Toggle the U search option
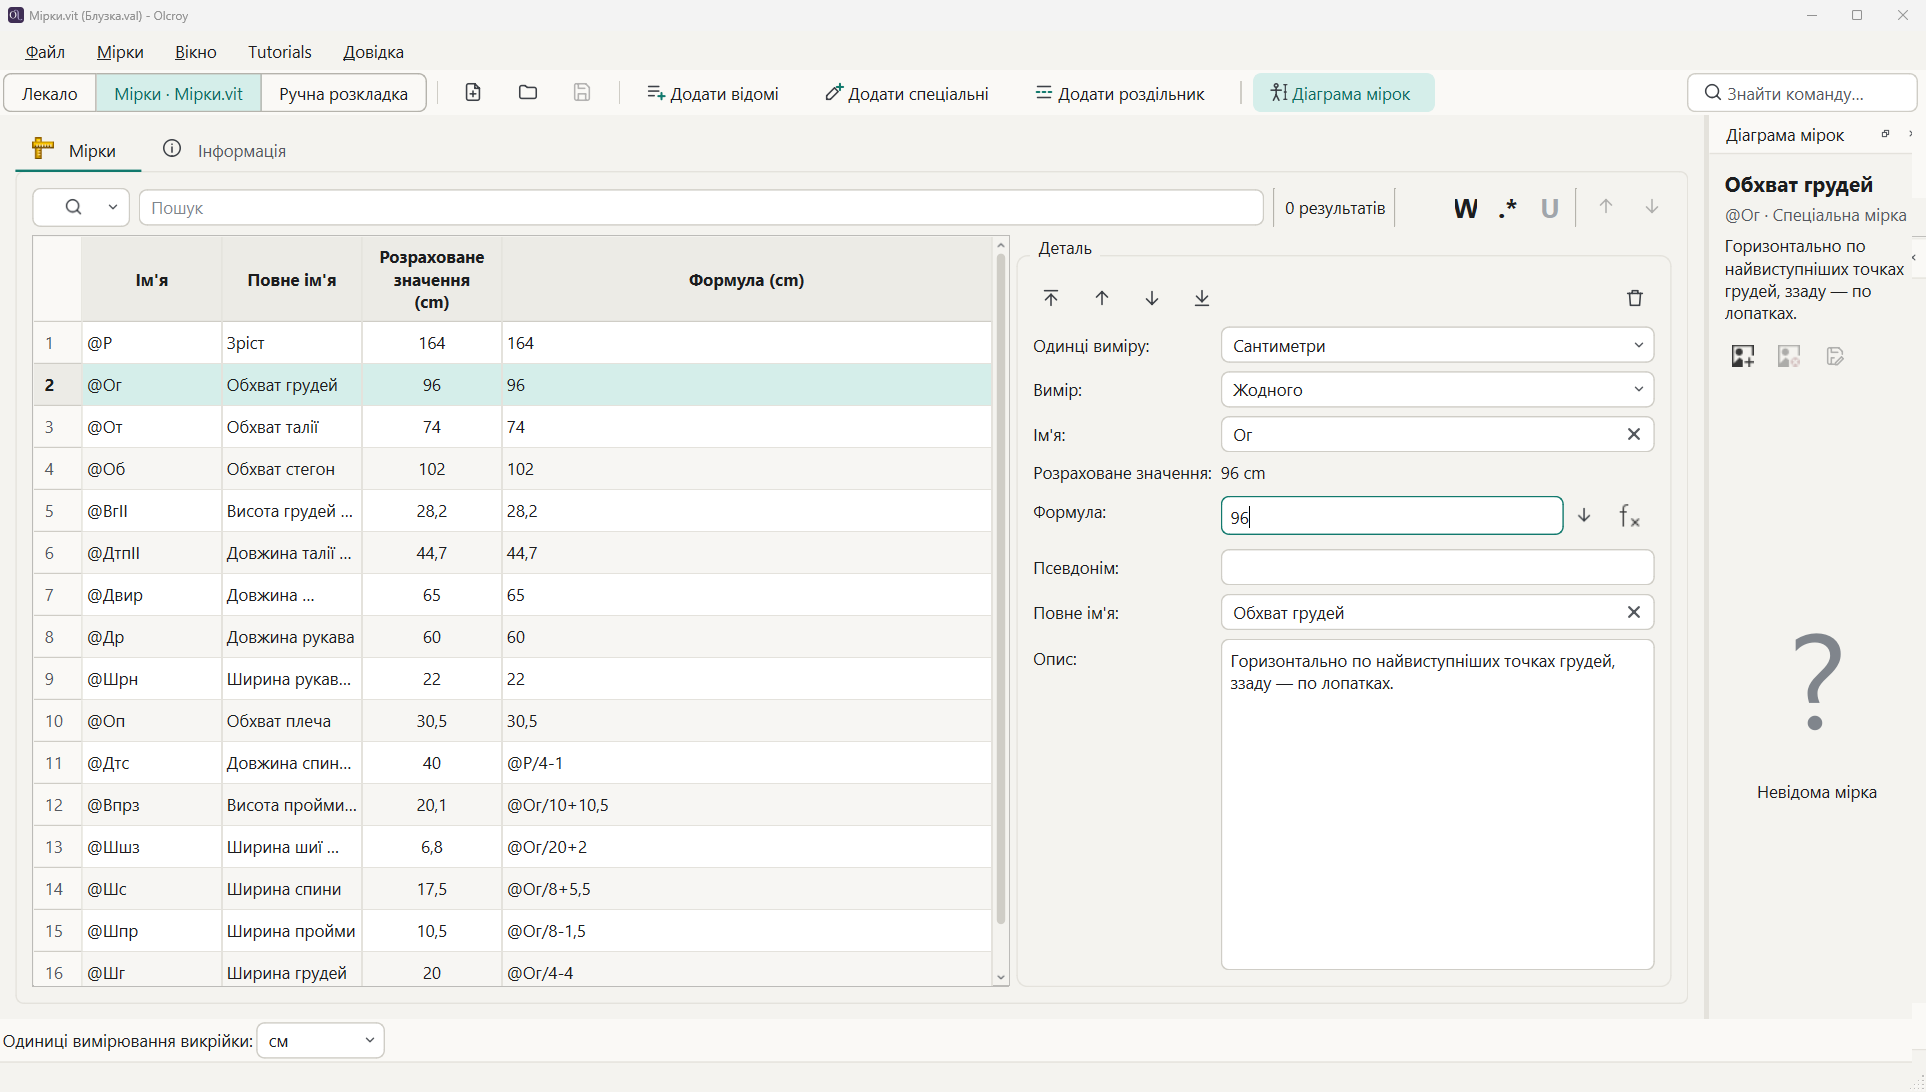The image size is (1926, 1092). point(1550,208)
